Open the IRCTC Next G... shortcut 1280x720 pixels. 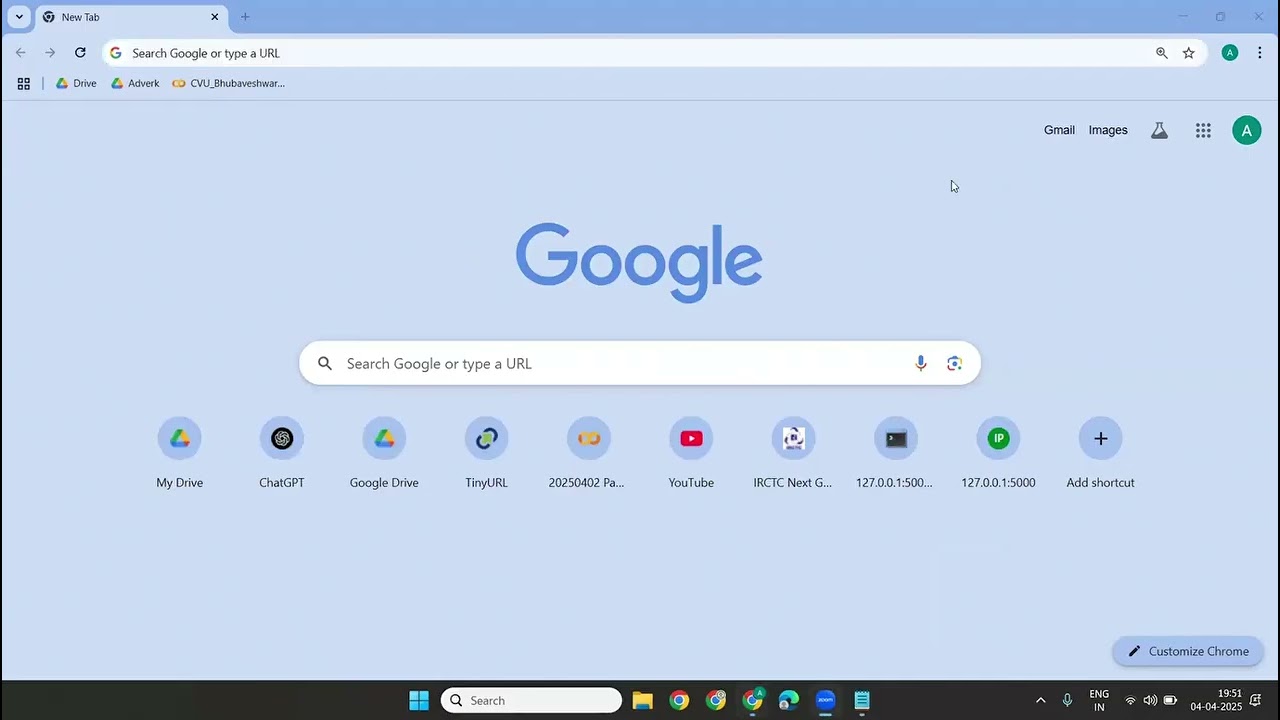click(x=793, y=453)
